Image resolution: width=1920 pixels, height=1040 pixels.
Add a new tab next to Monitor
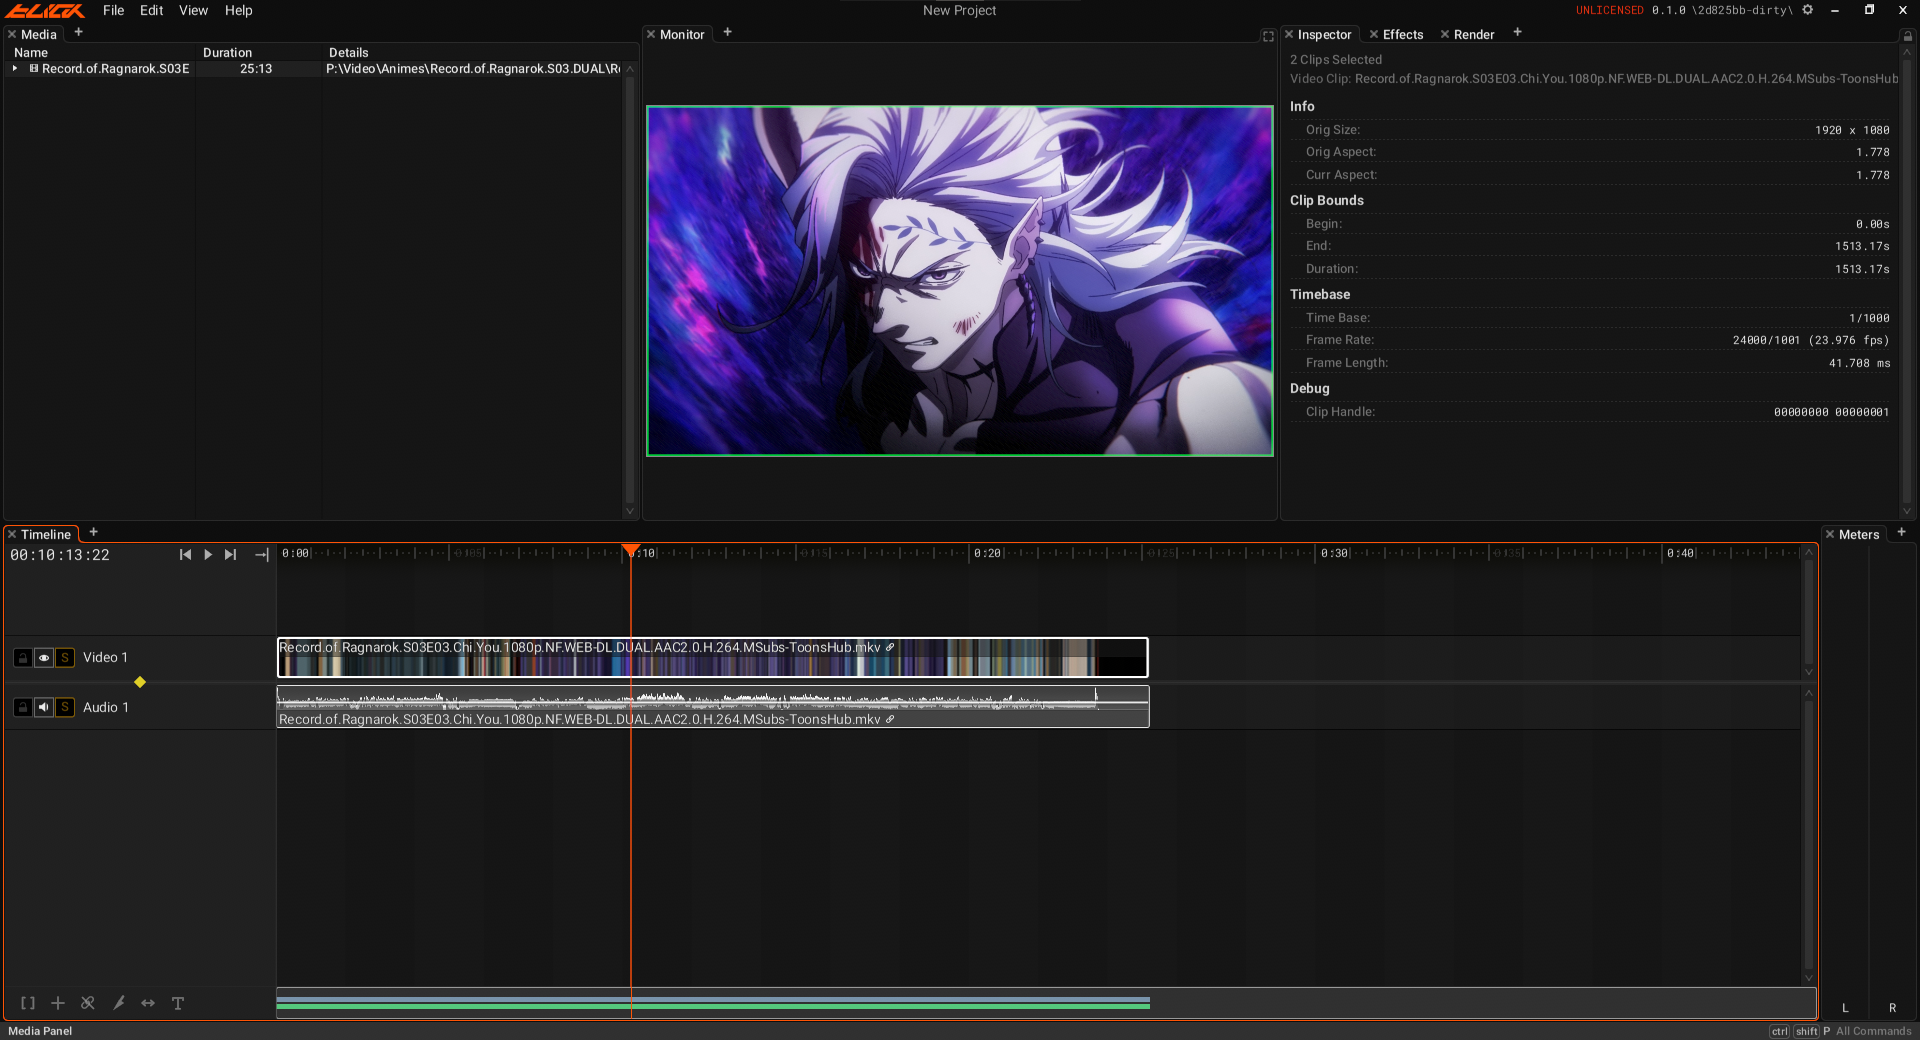click(728, 32)
